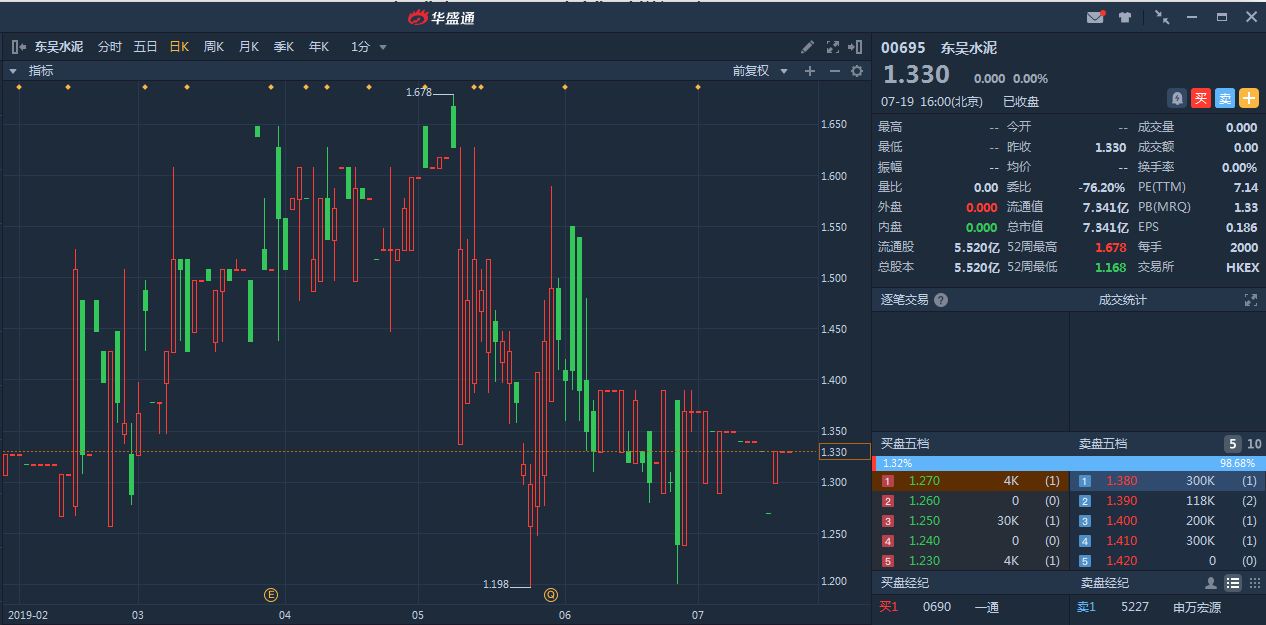Open the 逐笔交易 tick trades tab

[x=904, y=300]
